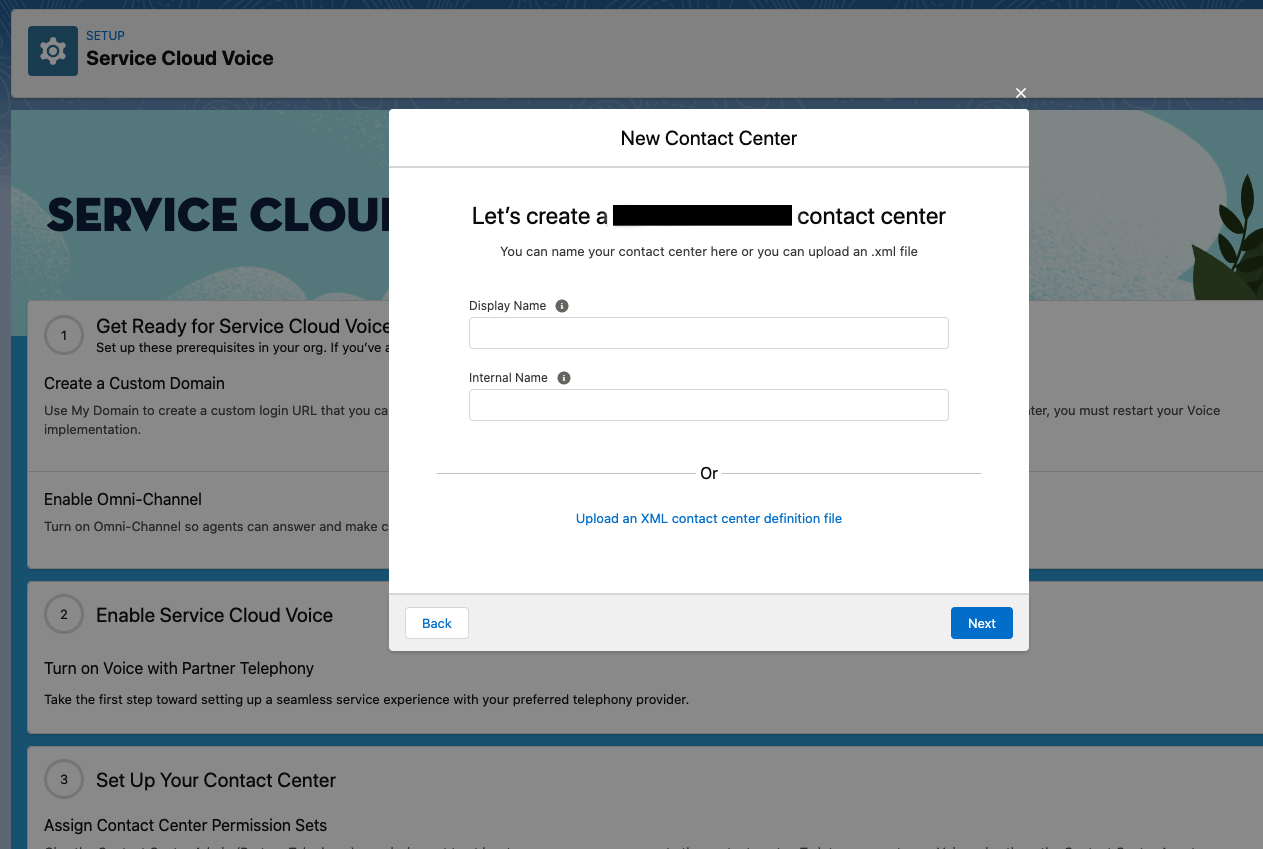Click the Internal Name info icon
Screen dimensions: 1263x849
[x=564, y=378]
